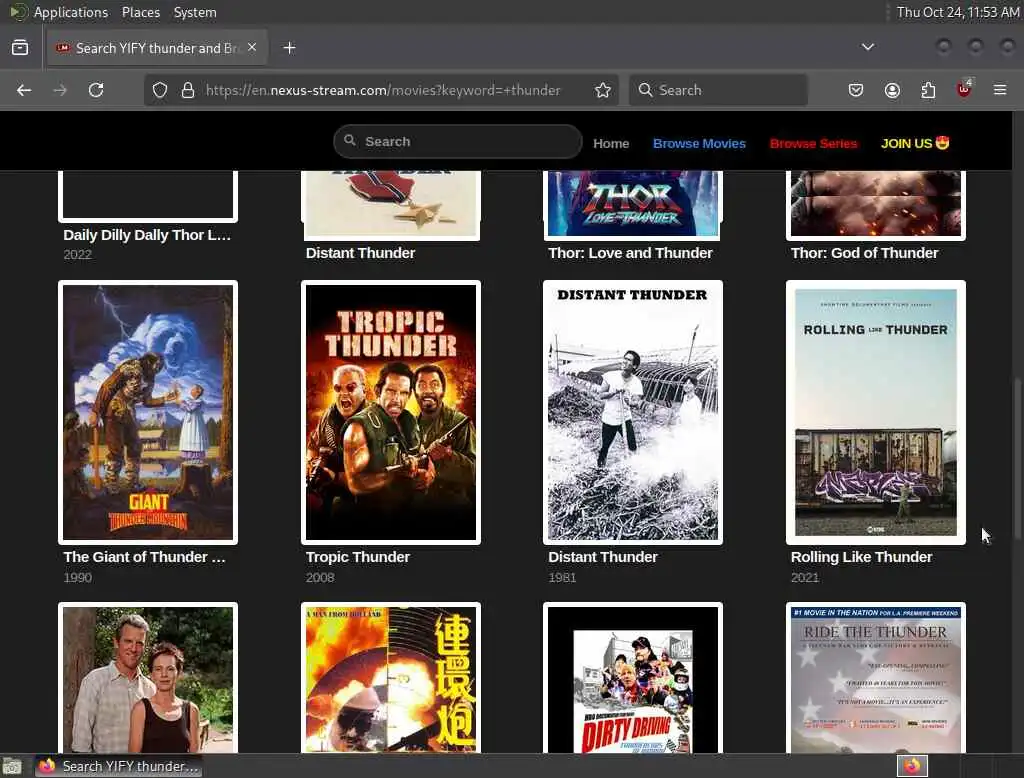Viewport: 1024px width, 778px height.
Task: Click the Thor: Love and Thunder title
Action: pos(630,253)
